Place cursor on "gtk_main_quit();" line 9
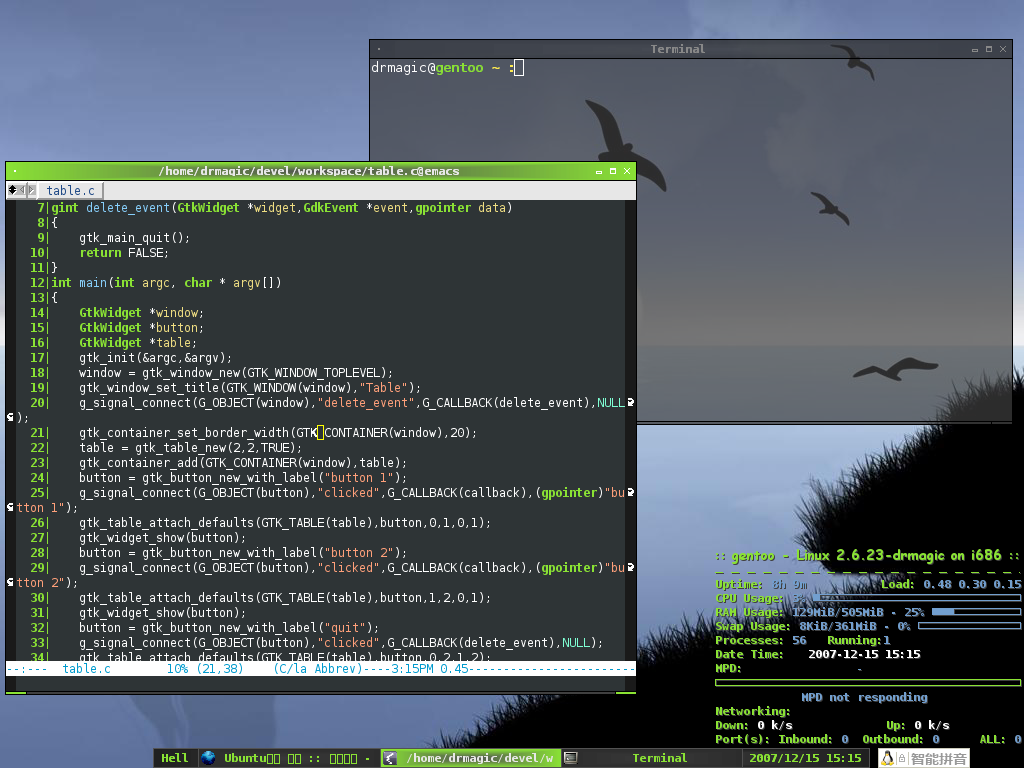This screenshot has height=768, width=1024. point(135,238)
